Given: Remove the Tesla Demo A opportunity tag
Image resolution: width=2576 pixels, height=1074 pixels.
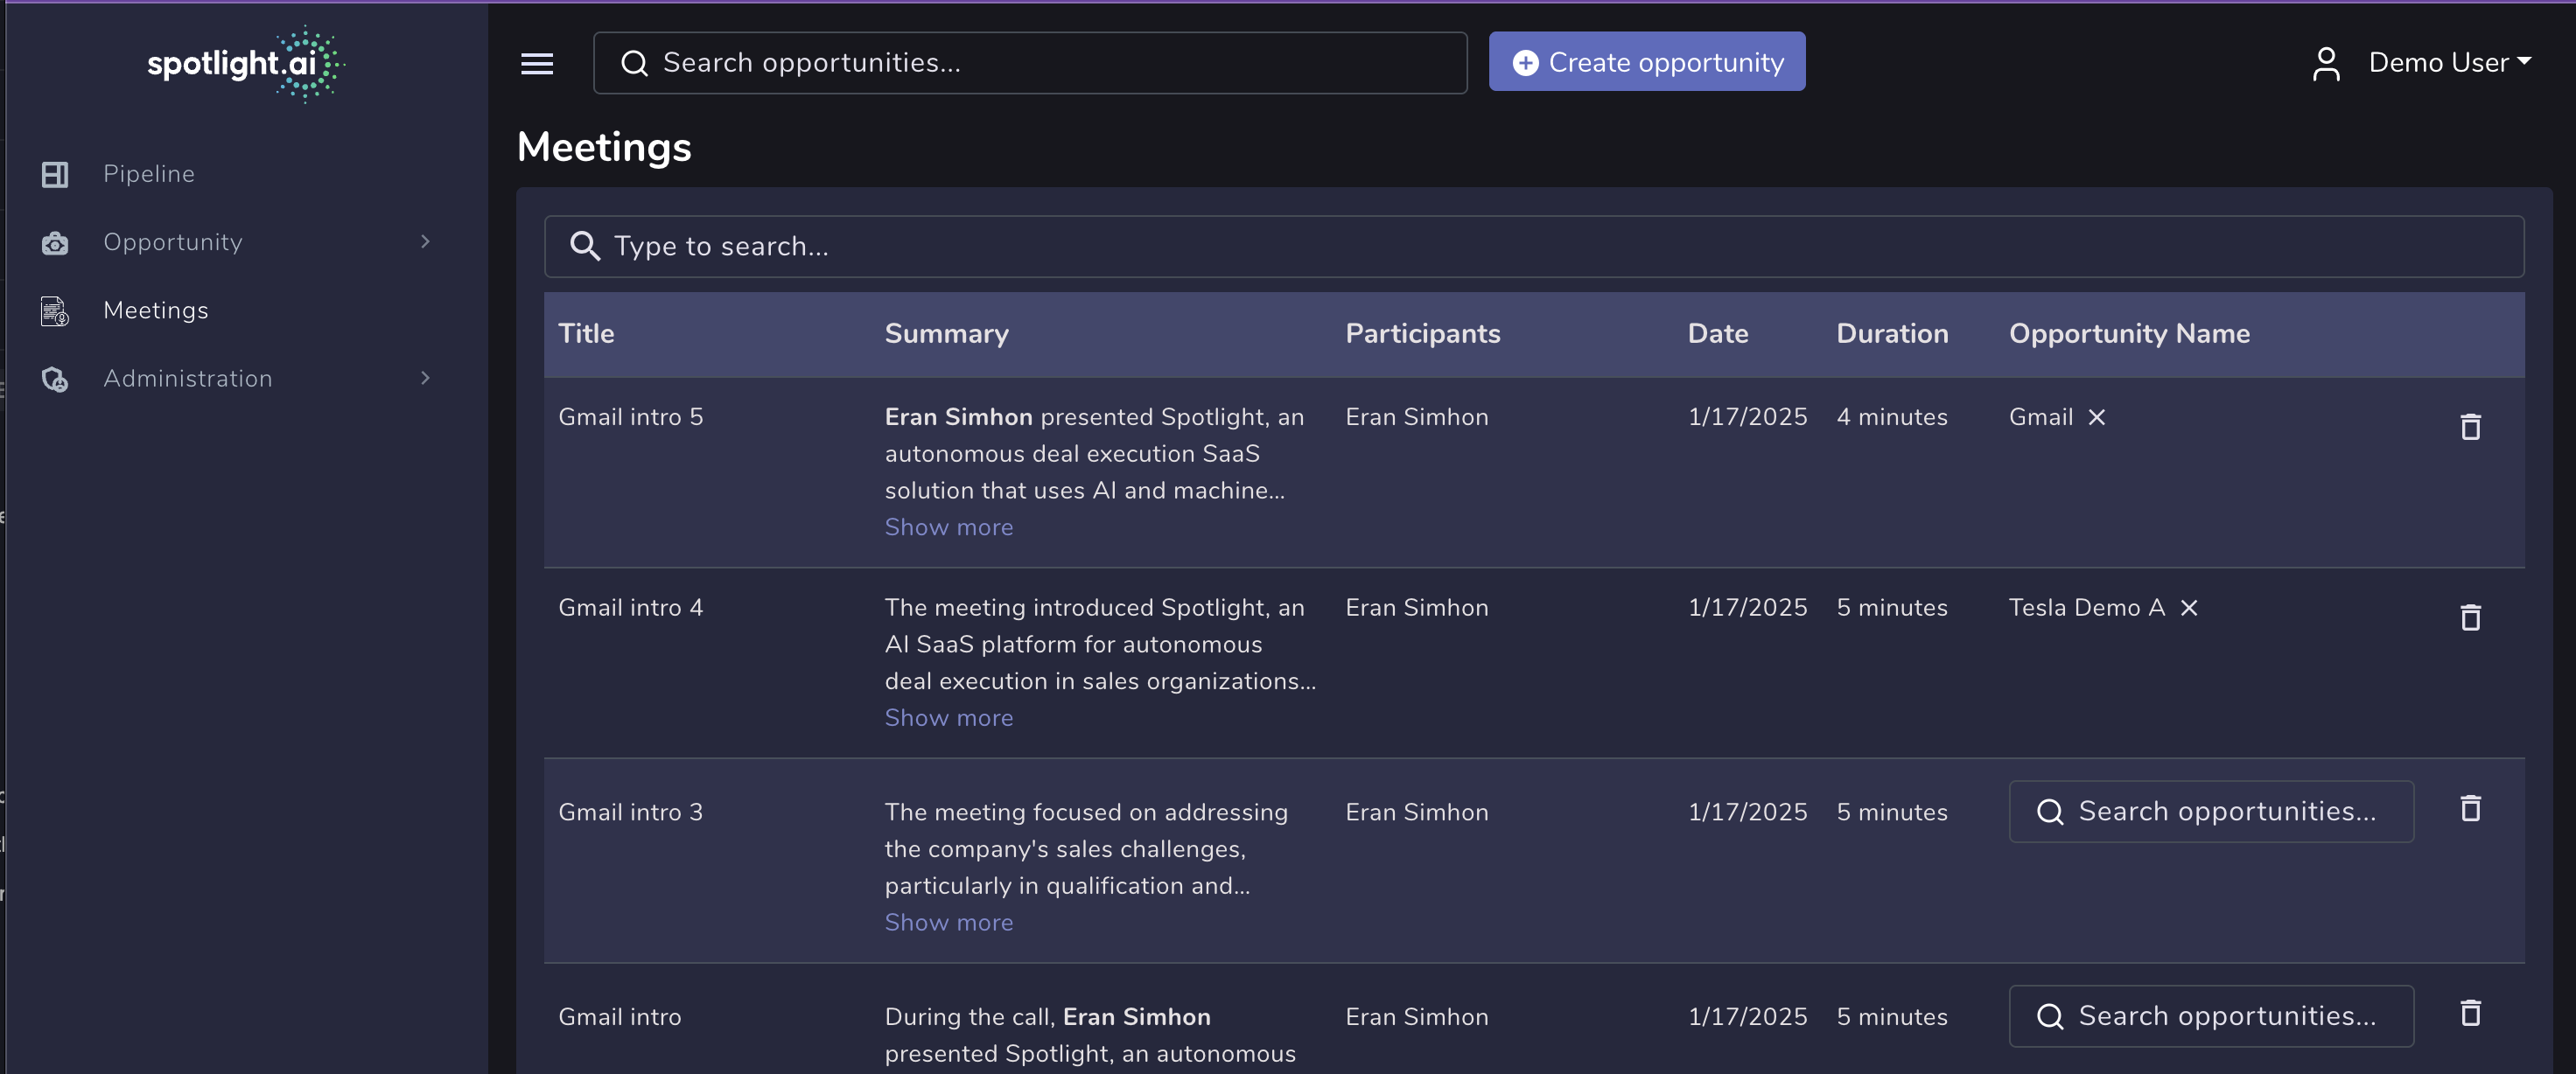Looking at the screenshot, I should click(x=2189, y=608).
